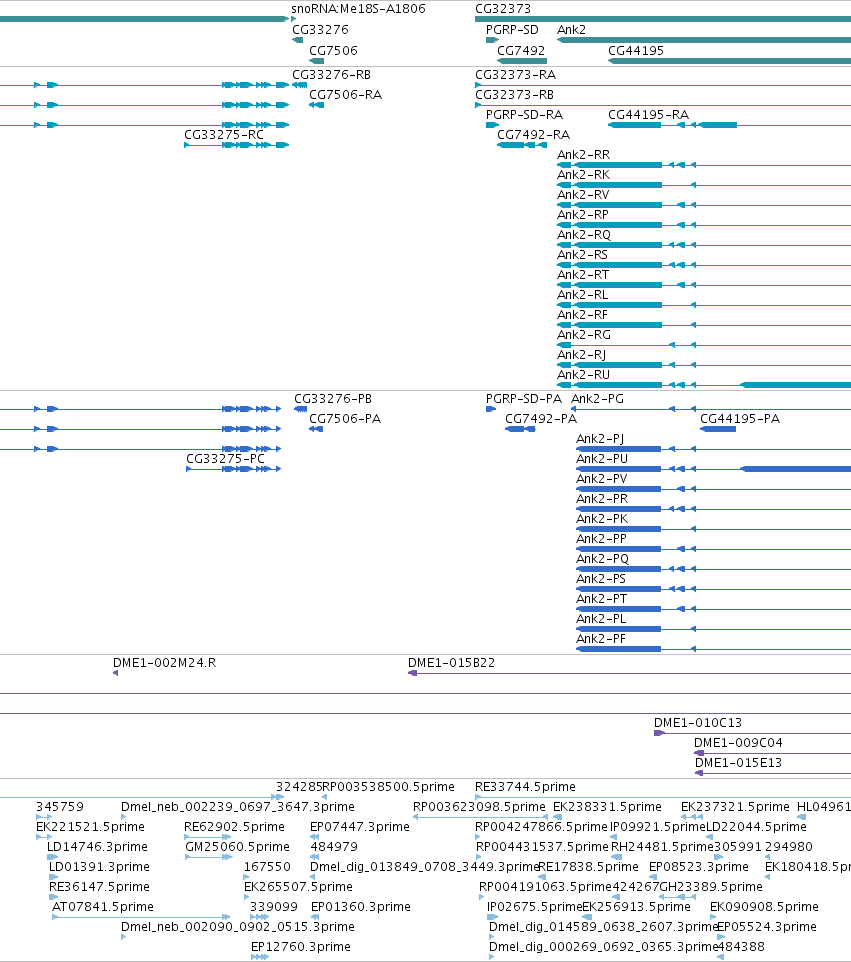Click the Ank2 gene label
Image resolution: width=851 pixels, height=962 pixels.
(x=571, y=29)
